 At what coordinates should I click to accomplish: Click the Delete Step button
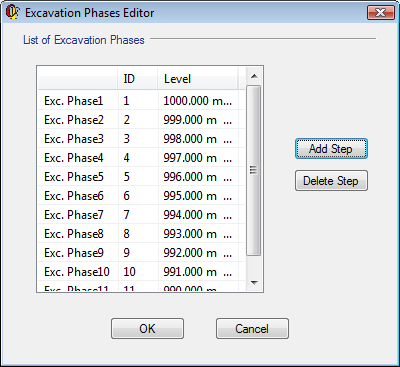pyautogui.click(x=331, y=181)
